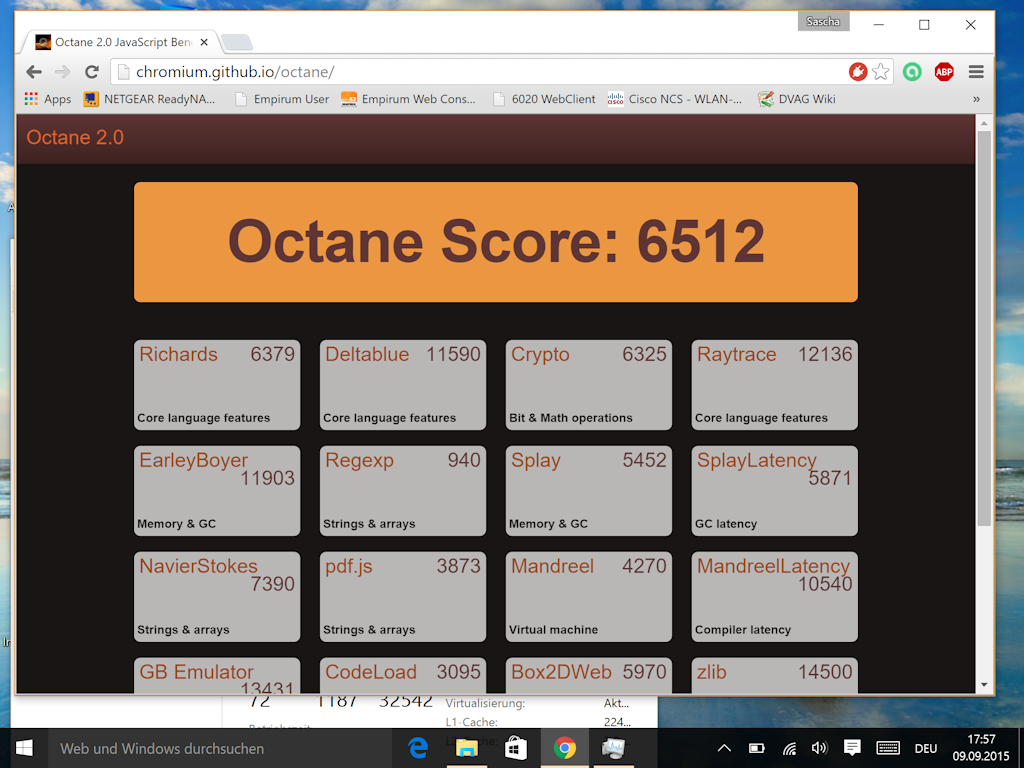Click the Richards benchmark tile
Viewport: 1024px width, 768px height.
(217, 385)
